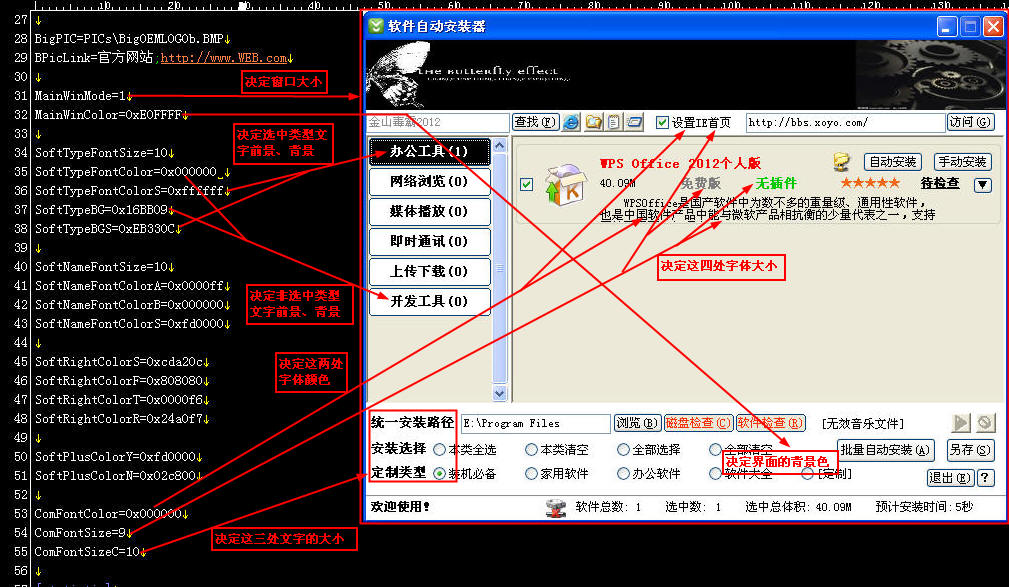Click the 访问(G) visit button
1009x587 pixels.
click(x=970, y=122)
